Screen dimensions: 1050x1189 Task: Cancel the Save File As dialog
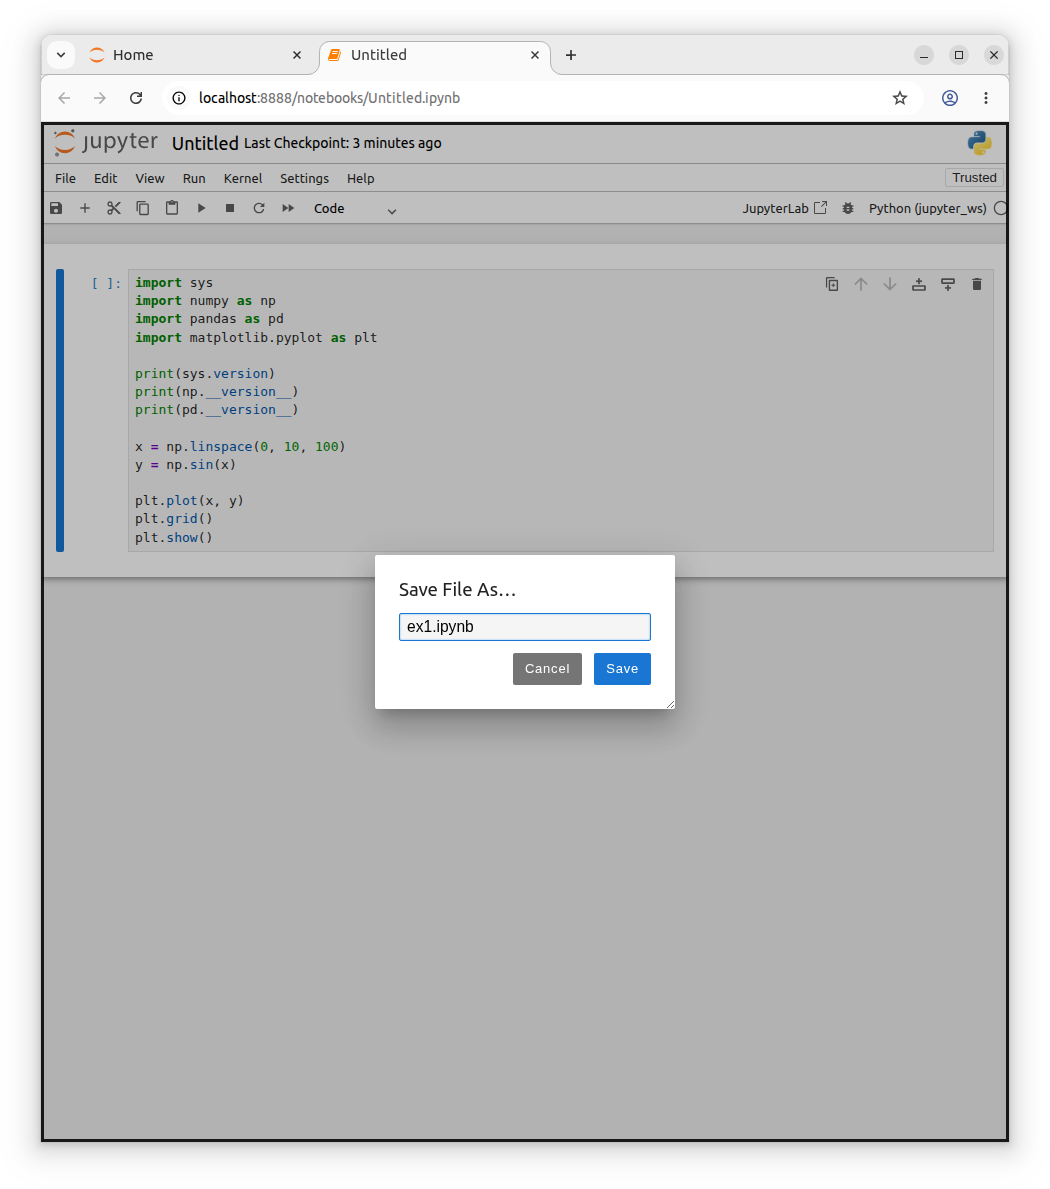[547, 669]
